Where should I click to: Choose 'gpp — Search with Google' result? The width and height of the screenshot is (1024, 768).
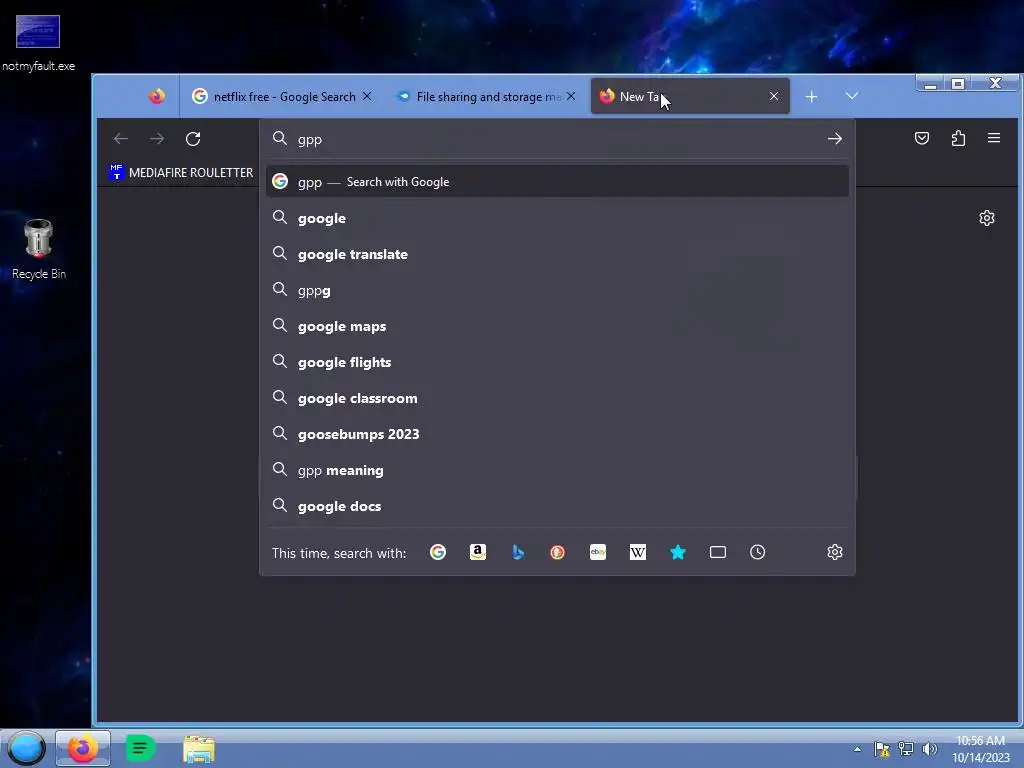pos(557,182)
